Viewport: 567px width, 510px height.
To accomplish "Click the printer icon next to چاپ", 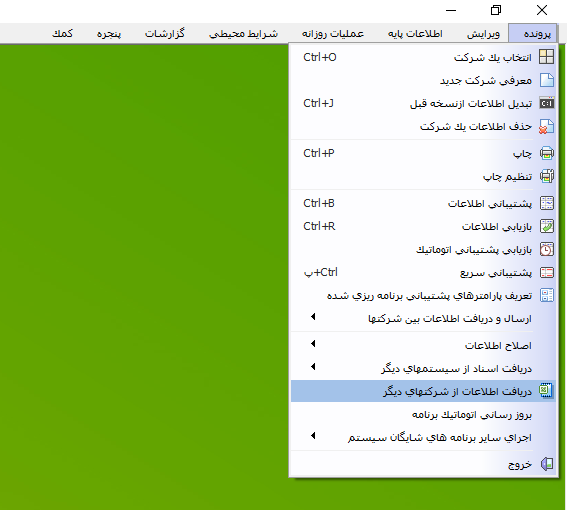I will (x=546, y=153).
